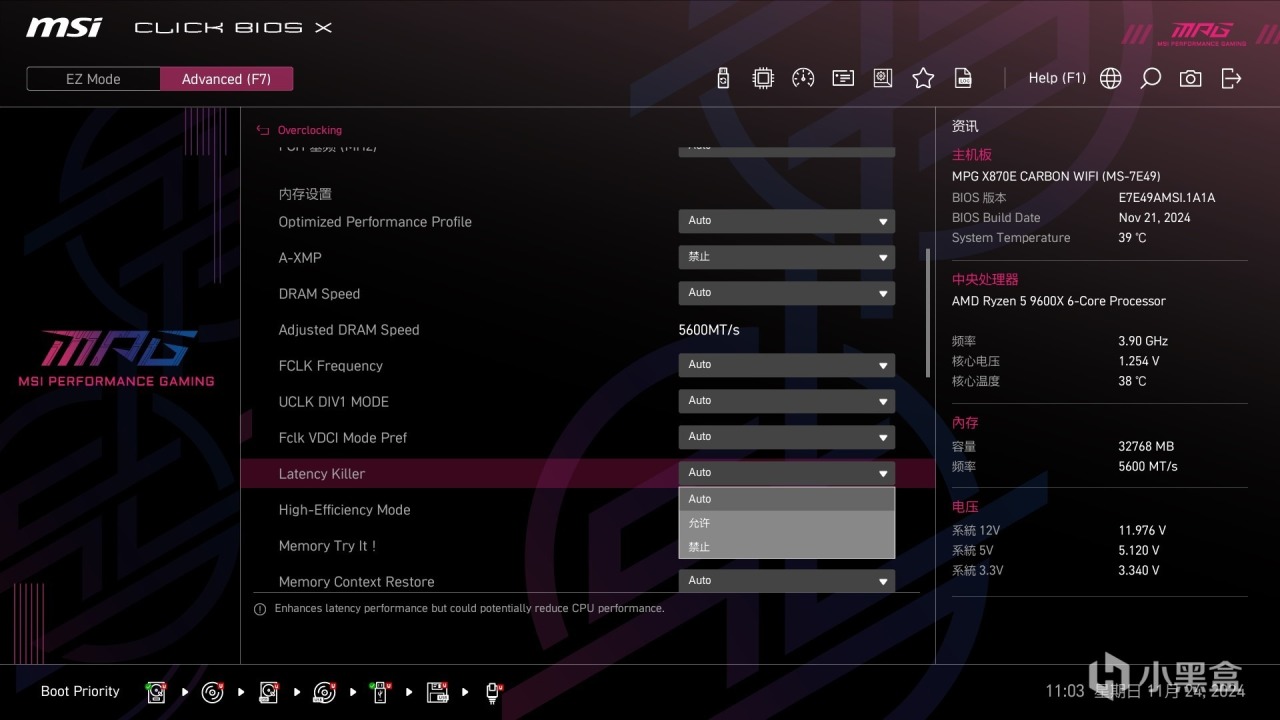Switch to the EZ Mode tab

93,79
